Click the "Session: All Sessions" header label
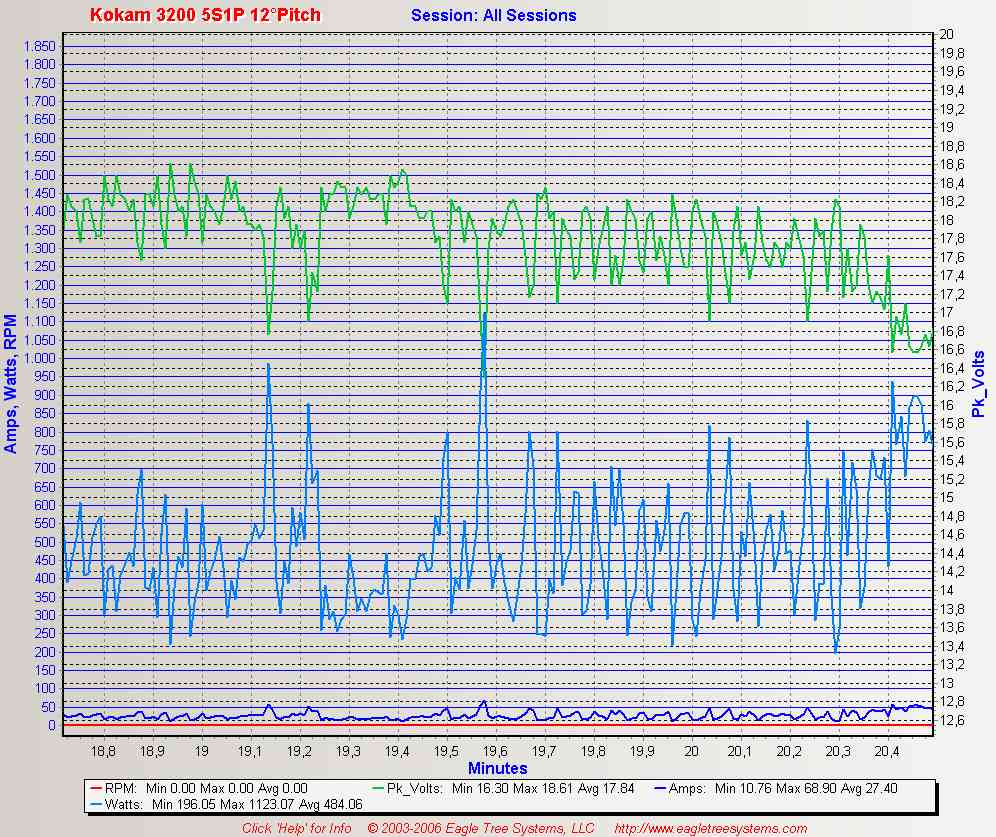This screenshot has height=837, width=996. tap(493, 15)
